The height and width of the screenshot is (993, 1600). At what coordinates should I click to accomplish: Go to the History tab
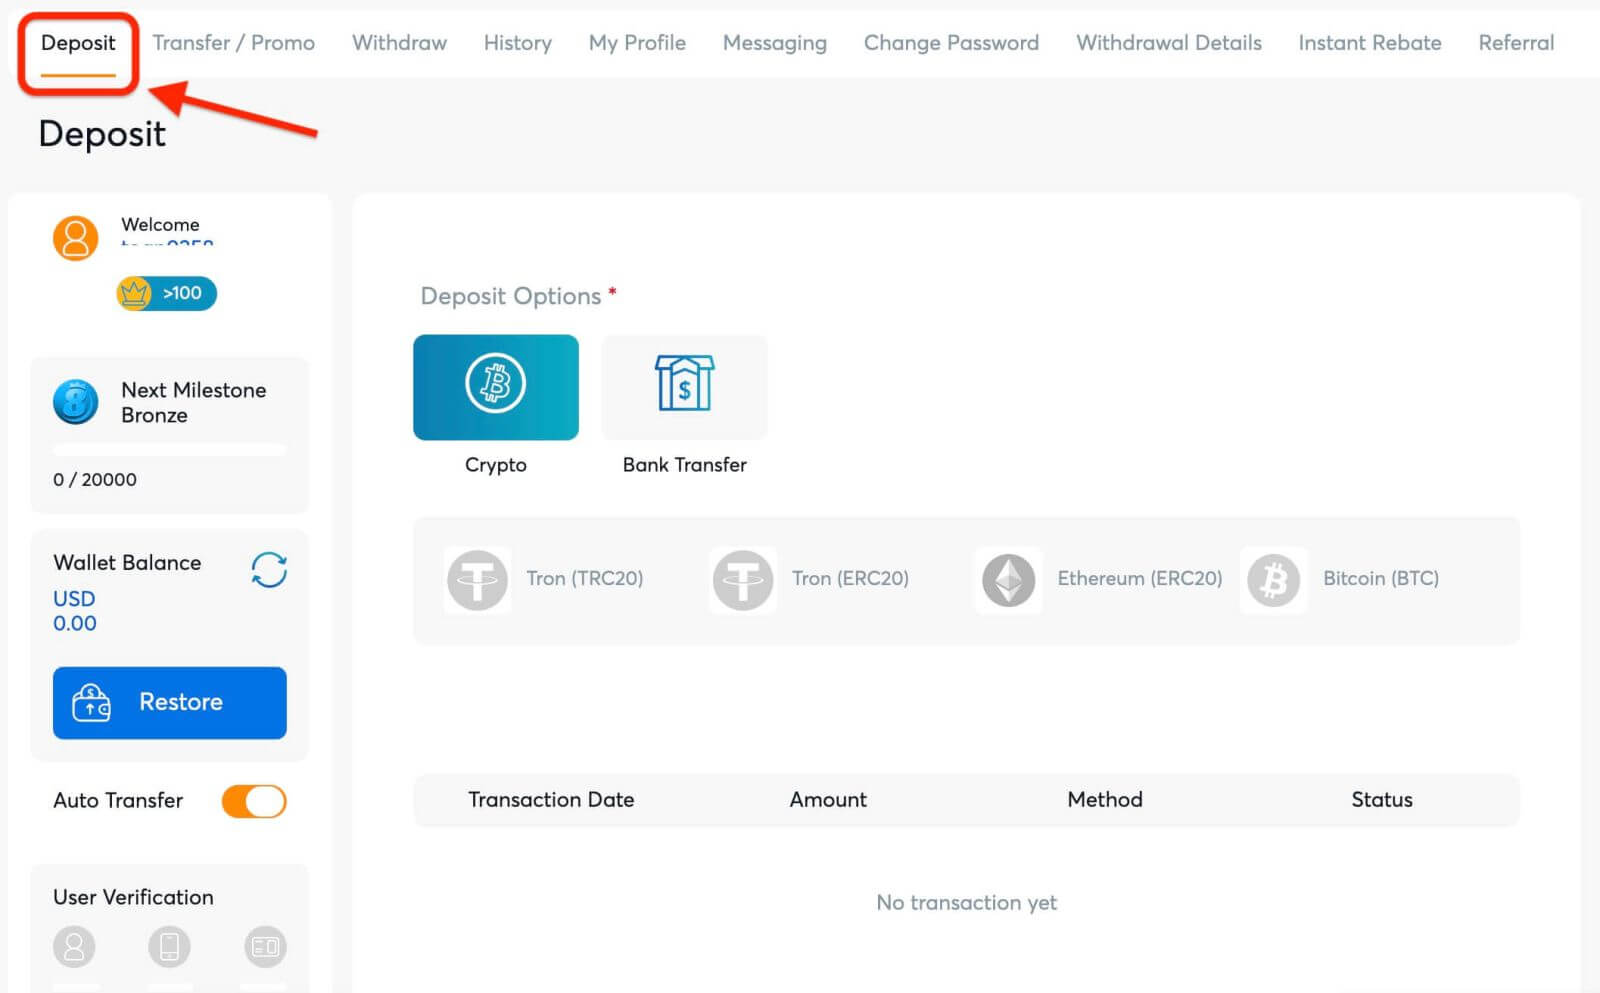517,43
